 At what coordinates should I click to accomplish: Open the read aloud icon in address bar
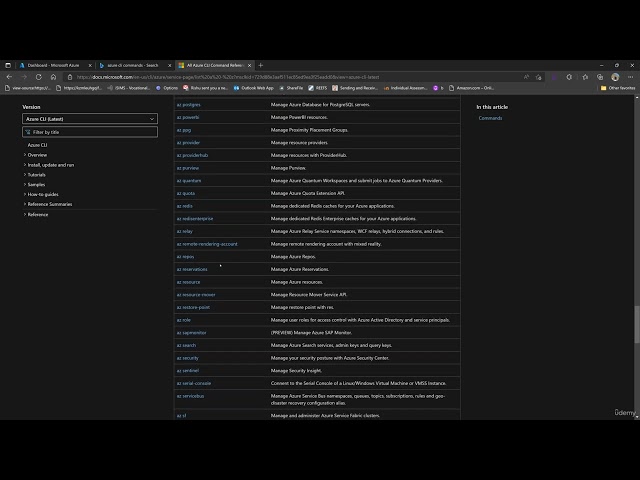526,77
